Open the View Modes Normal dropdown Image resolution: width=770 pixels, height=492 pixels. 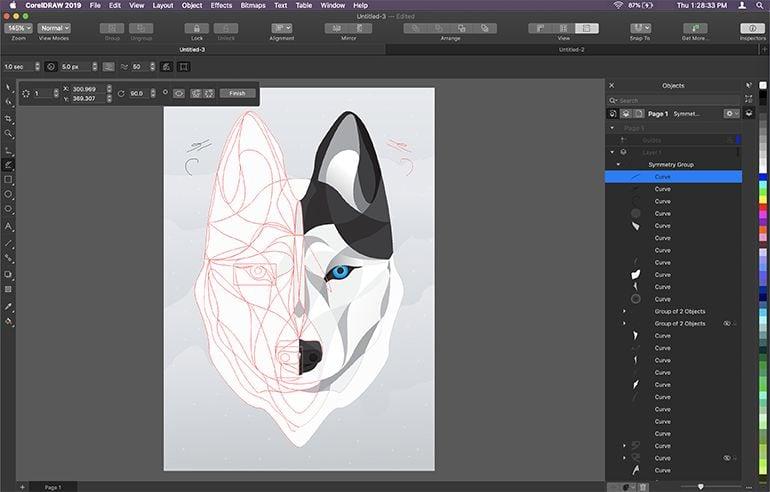click(54, 28)
